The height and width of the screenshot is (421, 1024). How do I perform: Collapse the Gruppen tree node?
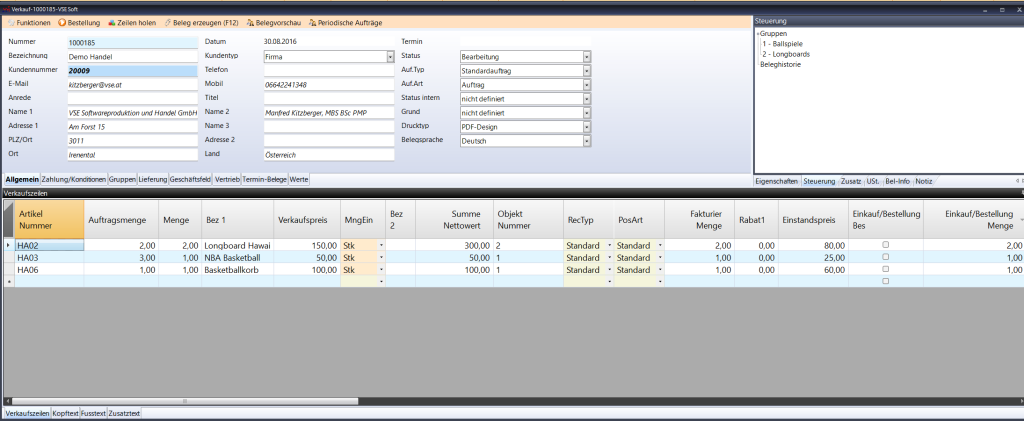(758, 34)
